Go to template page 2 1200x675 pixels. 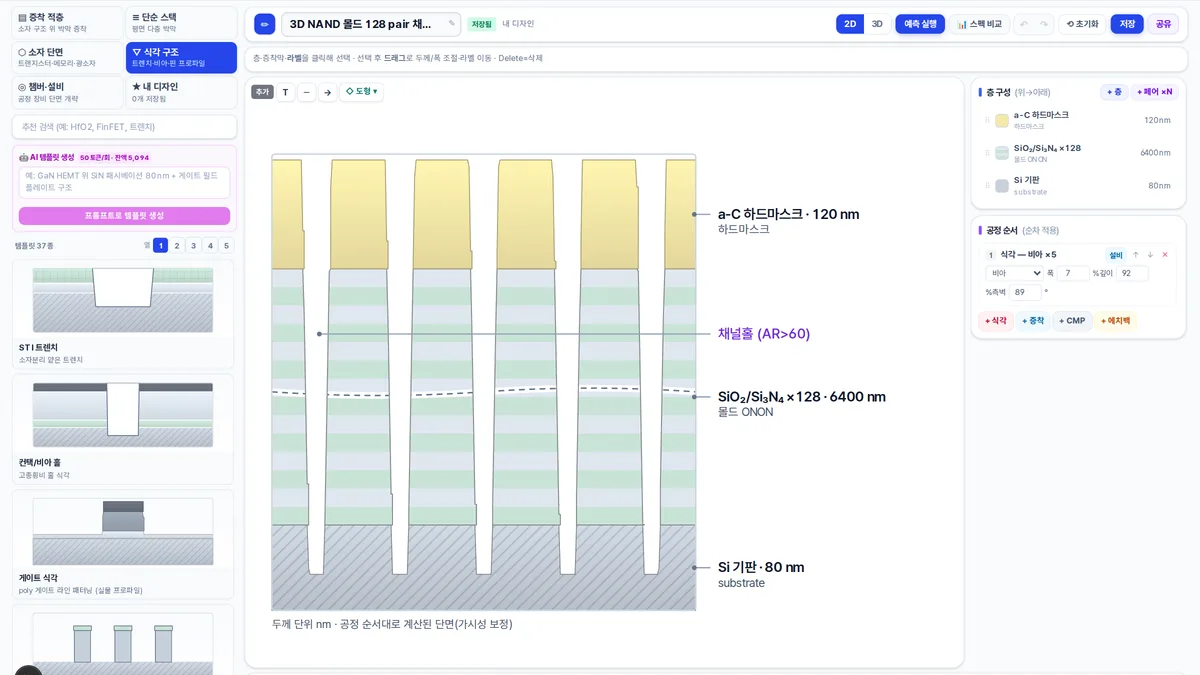177,245
